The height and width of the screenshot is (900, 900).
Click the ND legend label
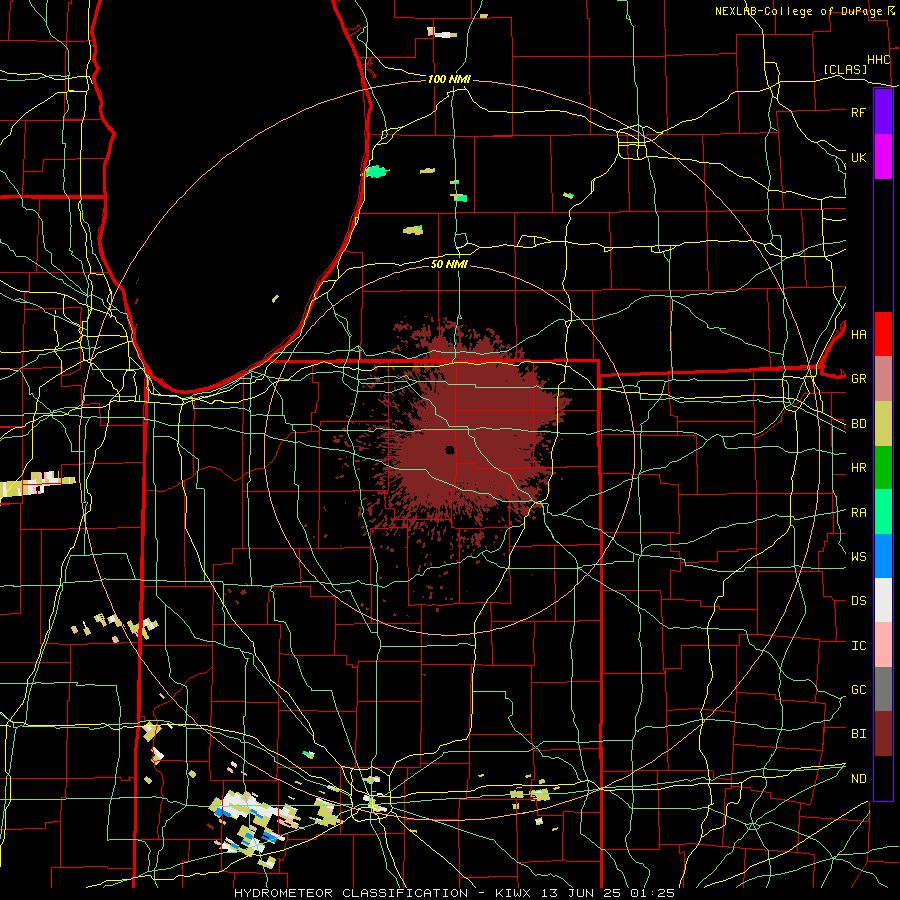pos(858,779)
